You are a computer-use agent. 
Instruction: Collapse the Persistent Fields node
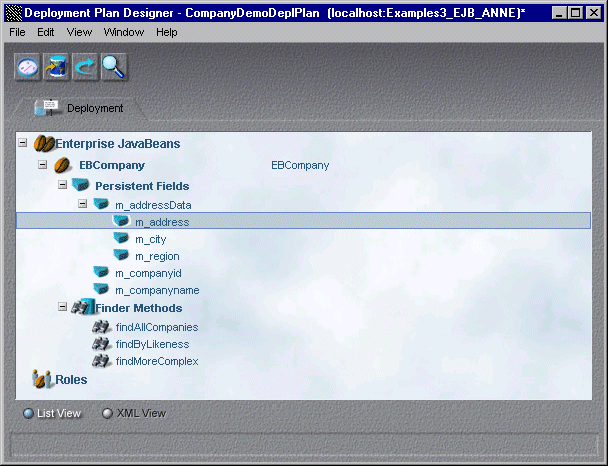coord(62,185)
